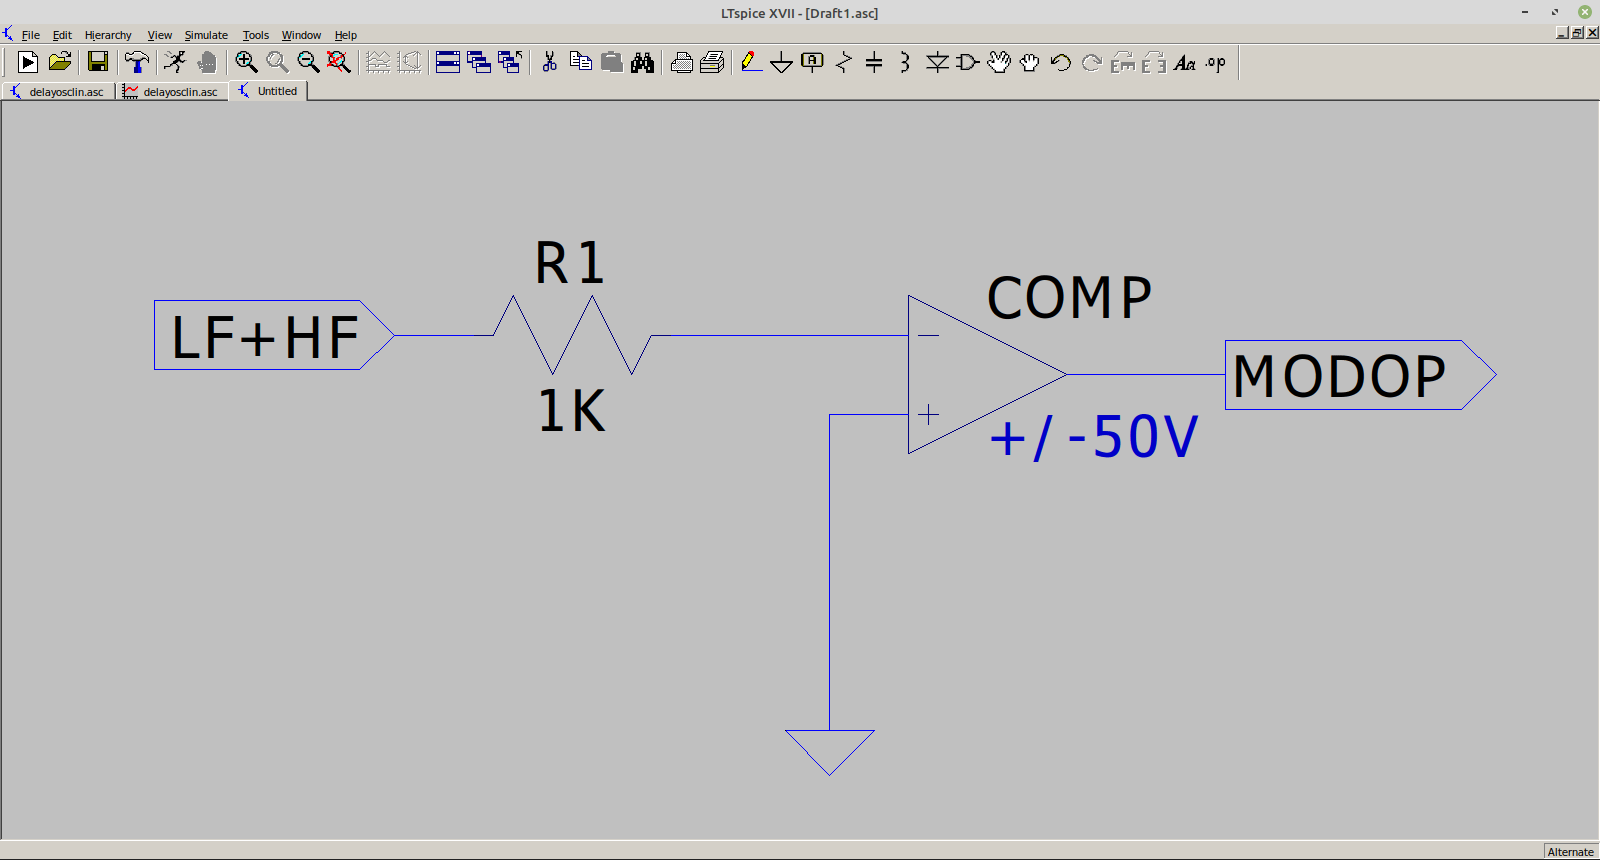This screenshot has width=1600, height=860.
Task: Open the Control Panel hammer icon
Action: click(137, 62)
